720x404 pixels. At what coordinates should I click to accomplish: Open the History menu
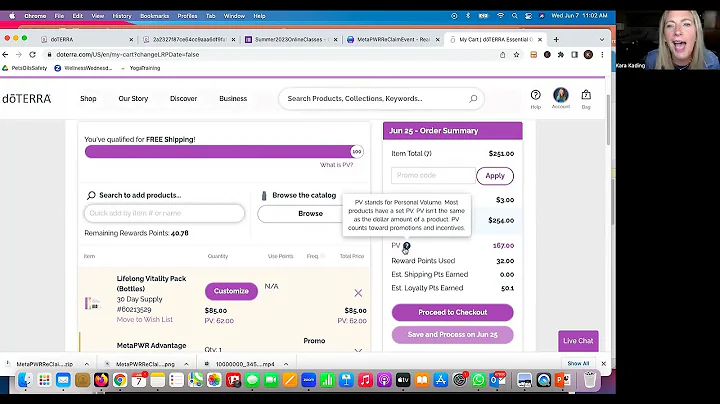122,16
